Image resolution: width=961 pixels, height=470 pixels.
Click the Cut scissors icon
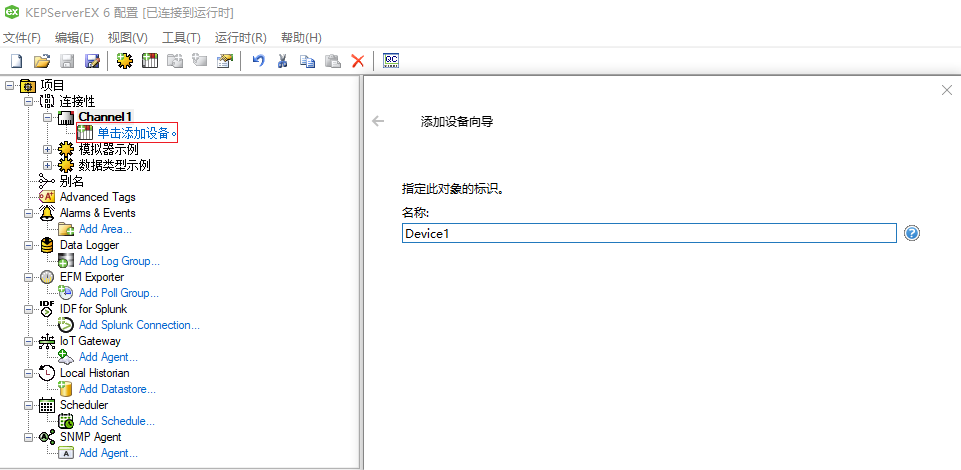tap(283, 61)
